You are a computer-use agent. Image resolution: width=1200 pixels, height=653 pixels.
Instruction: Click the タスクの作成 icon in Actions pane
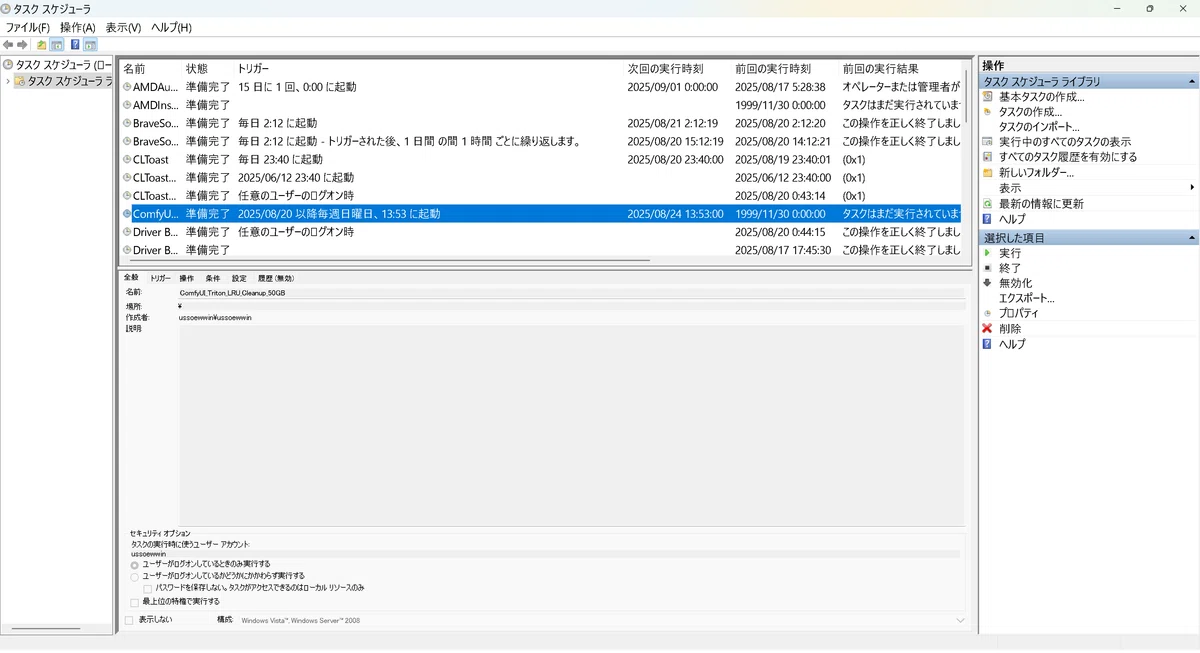(x=988, y=112)
